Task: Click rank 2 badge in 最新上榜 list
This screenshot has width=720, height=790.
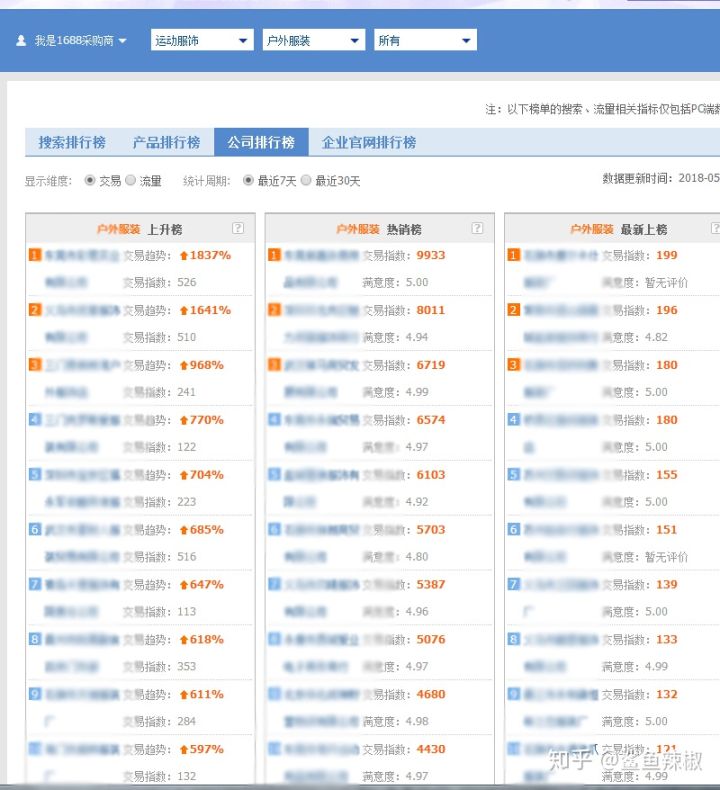Action: pos(513,310)
